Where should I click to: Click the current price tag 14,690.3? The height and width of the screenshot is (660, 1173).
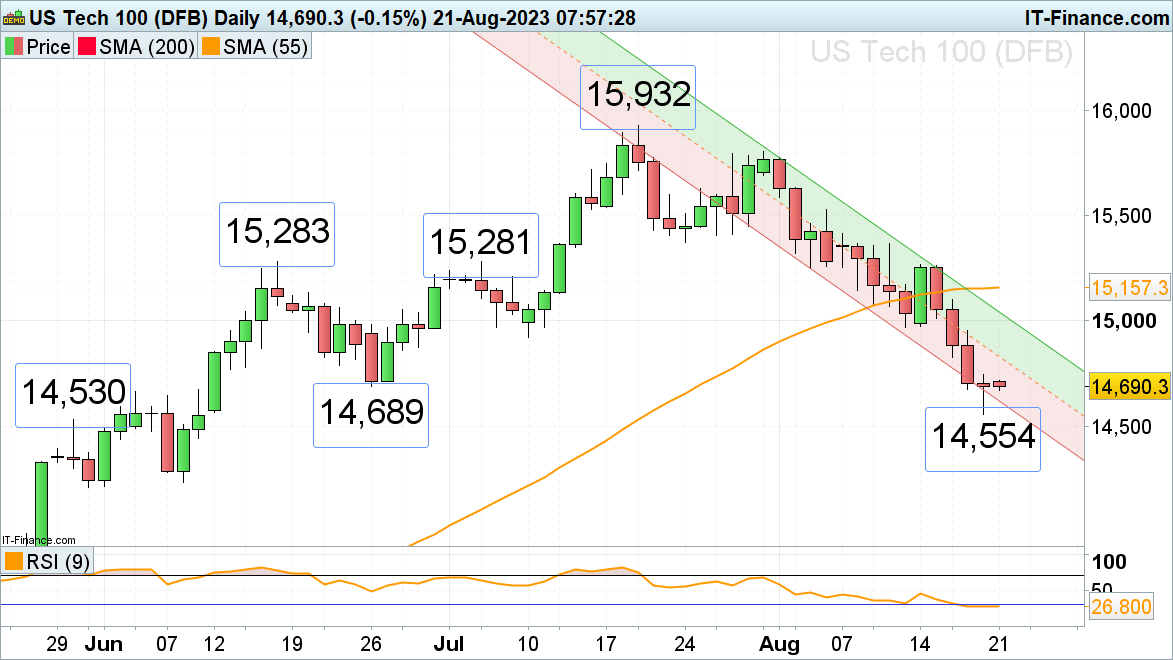(x=1129, y=387)
